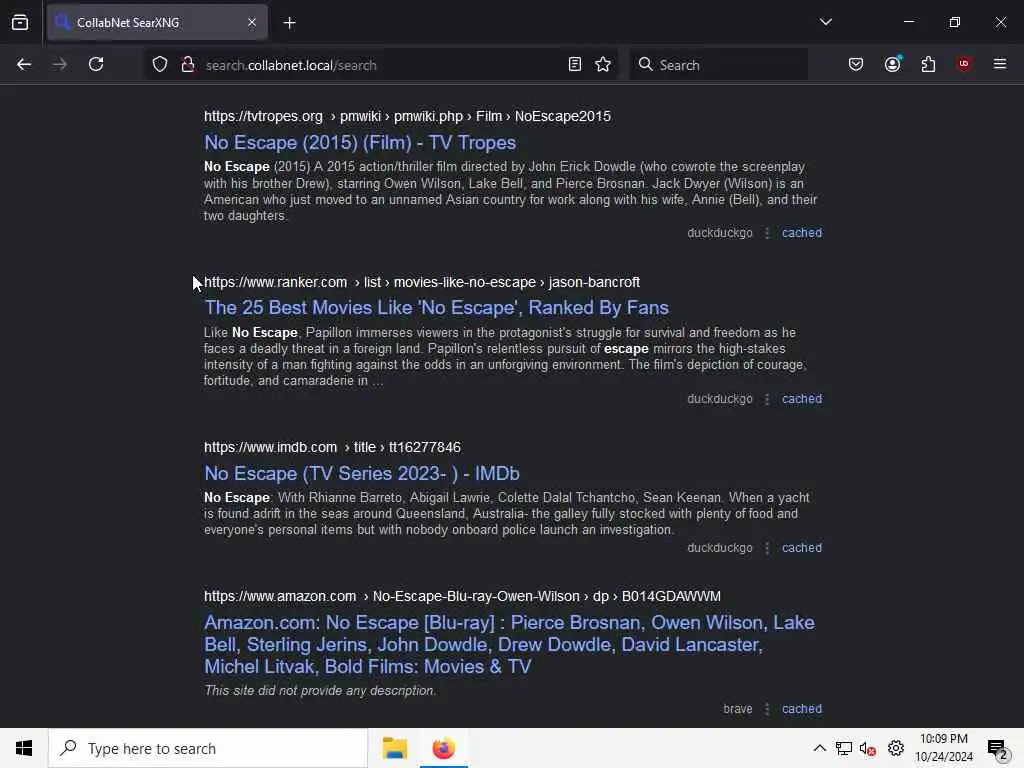Toggle reader view icon
The height and width of the screenshot is (768, 1024).
coord(575,64)
